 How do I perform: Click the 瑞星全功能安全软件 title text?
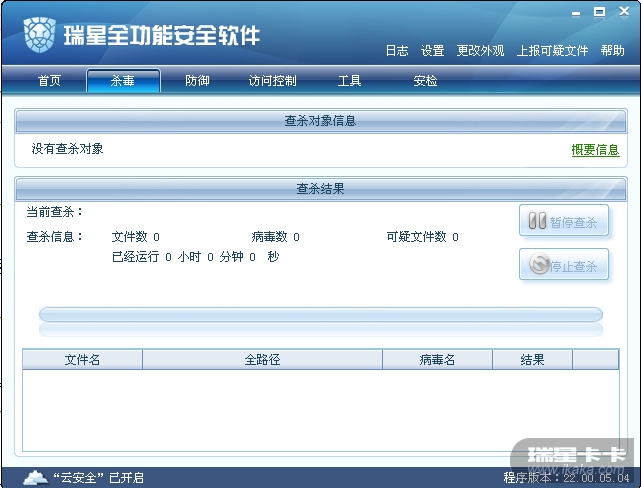pos(162,35)
